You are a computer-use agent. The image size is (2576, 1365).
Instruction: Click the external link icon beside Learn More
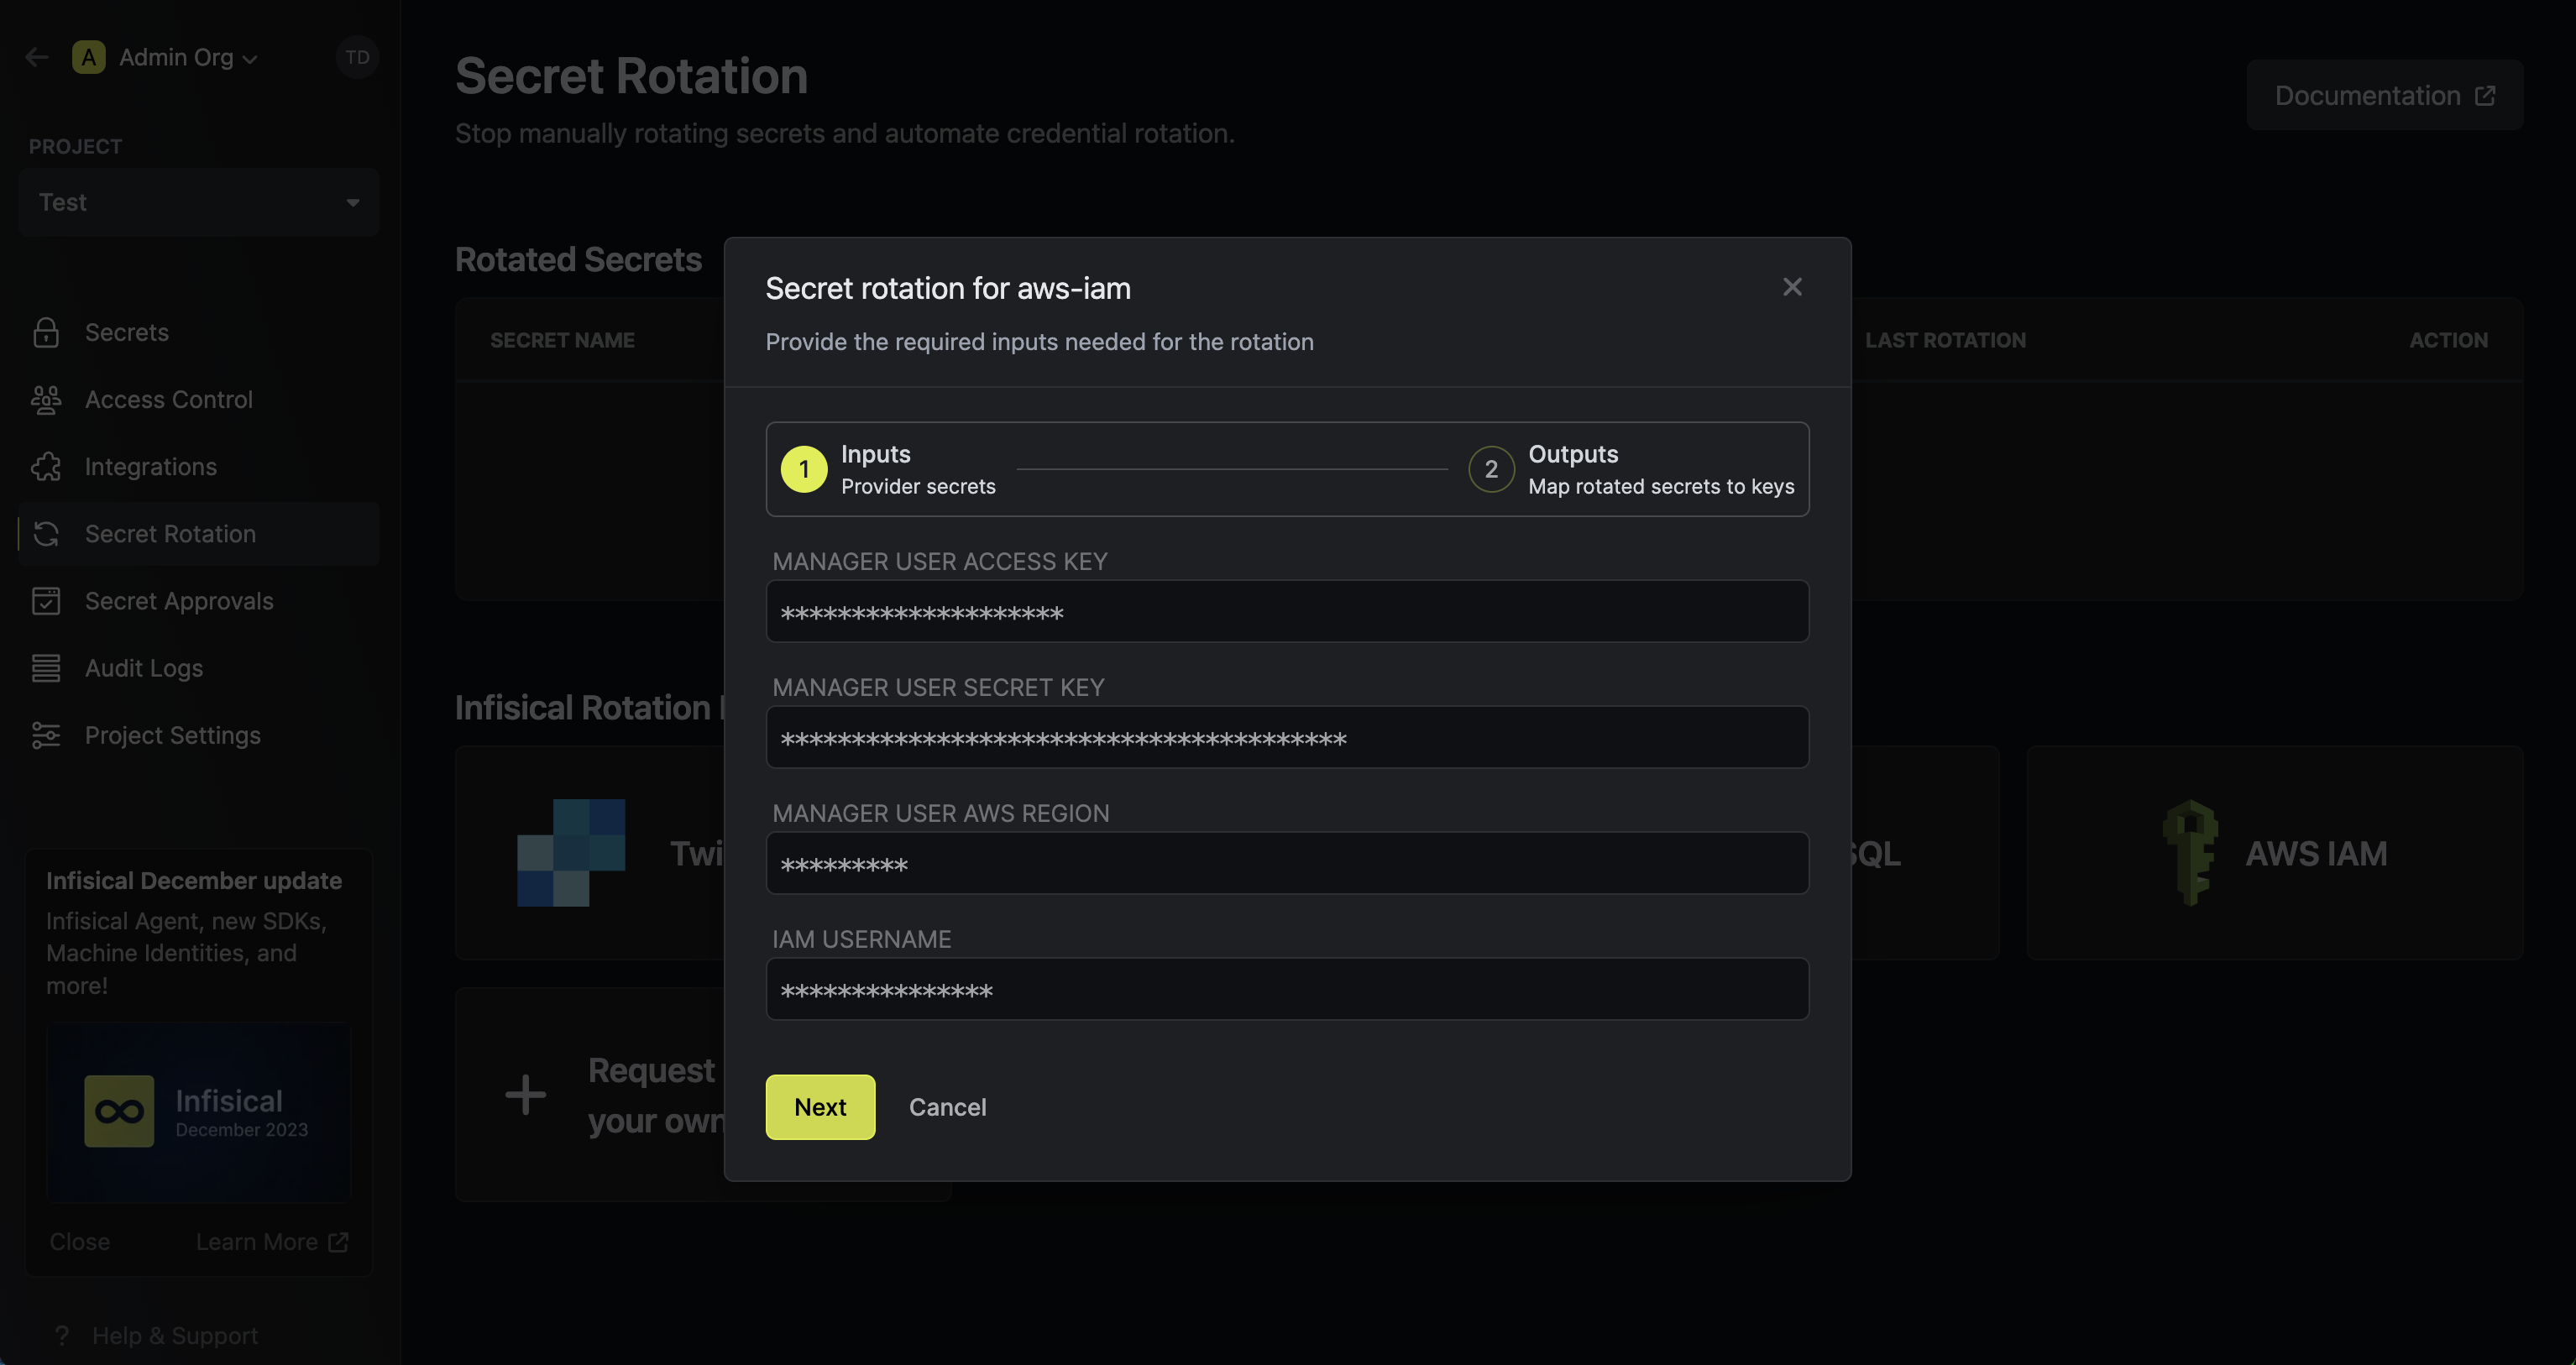tap(338, 1242)
